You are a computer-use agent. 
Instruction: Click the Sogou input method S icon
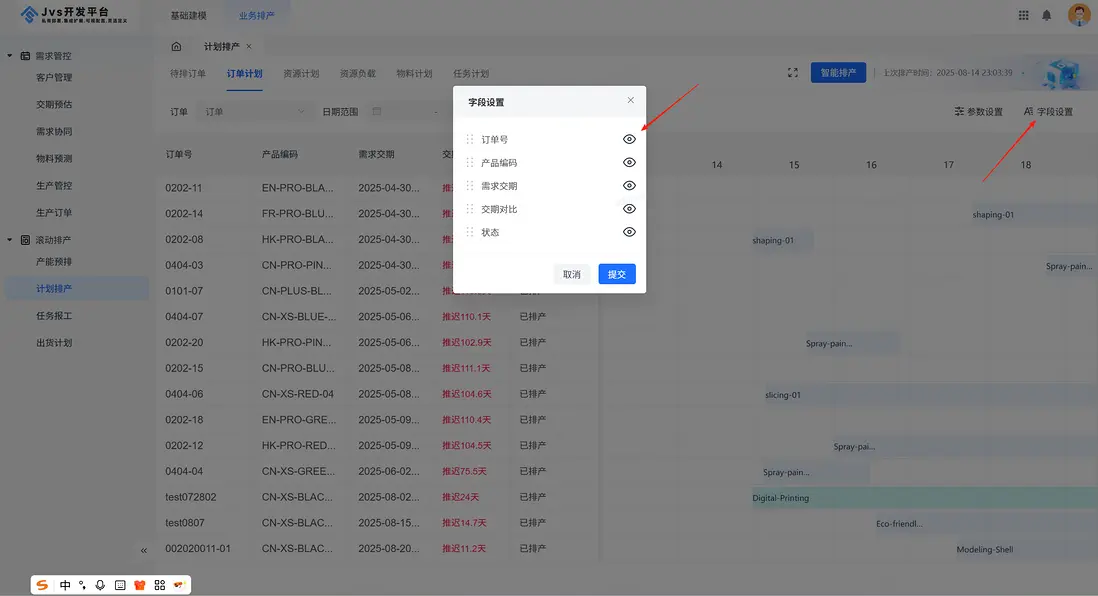[42, 585]
